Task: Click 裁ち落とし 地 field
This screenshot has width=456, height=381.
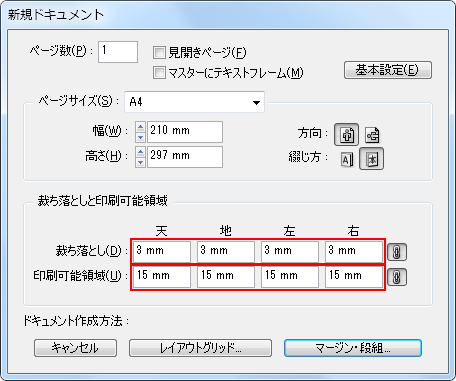Action: (226, 252)
